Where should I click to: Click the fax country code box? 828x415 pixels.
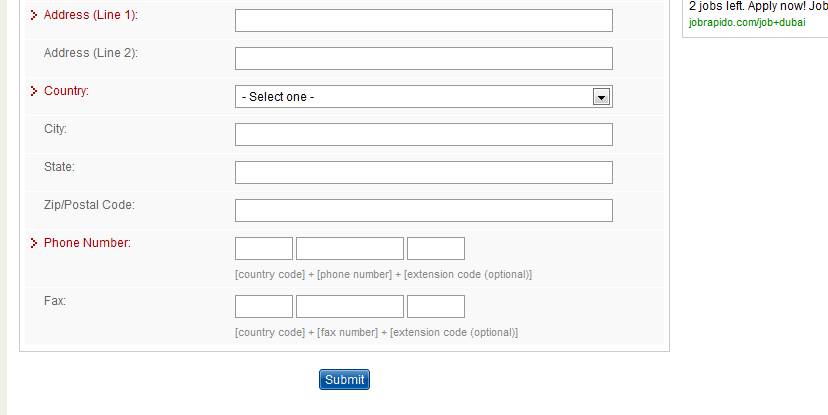pos(264,307)
